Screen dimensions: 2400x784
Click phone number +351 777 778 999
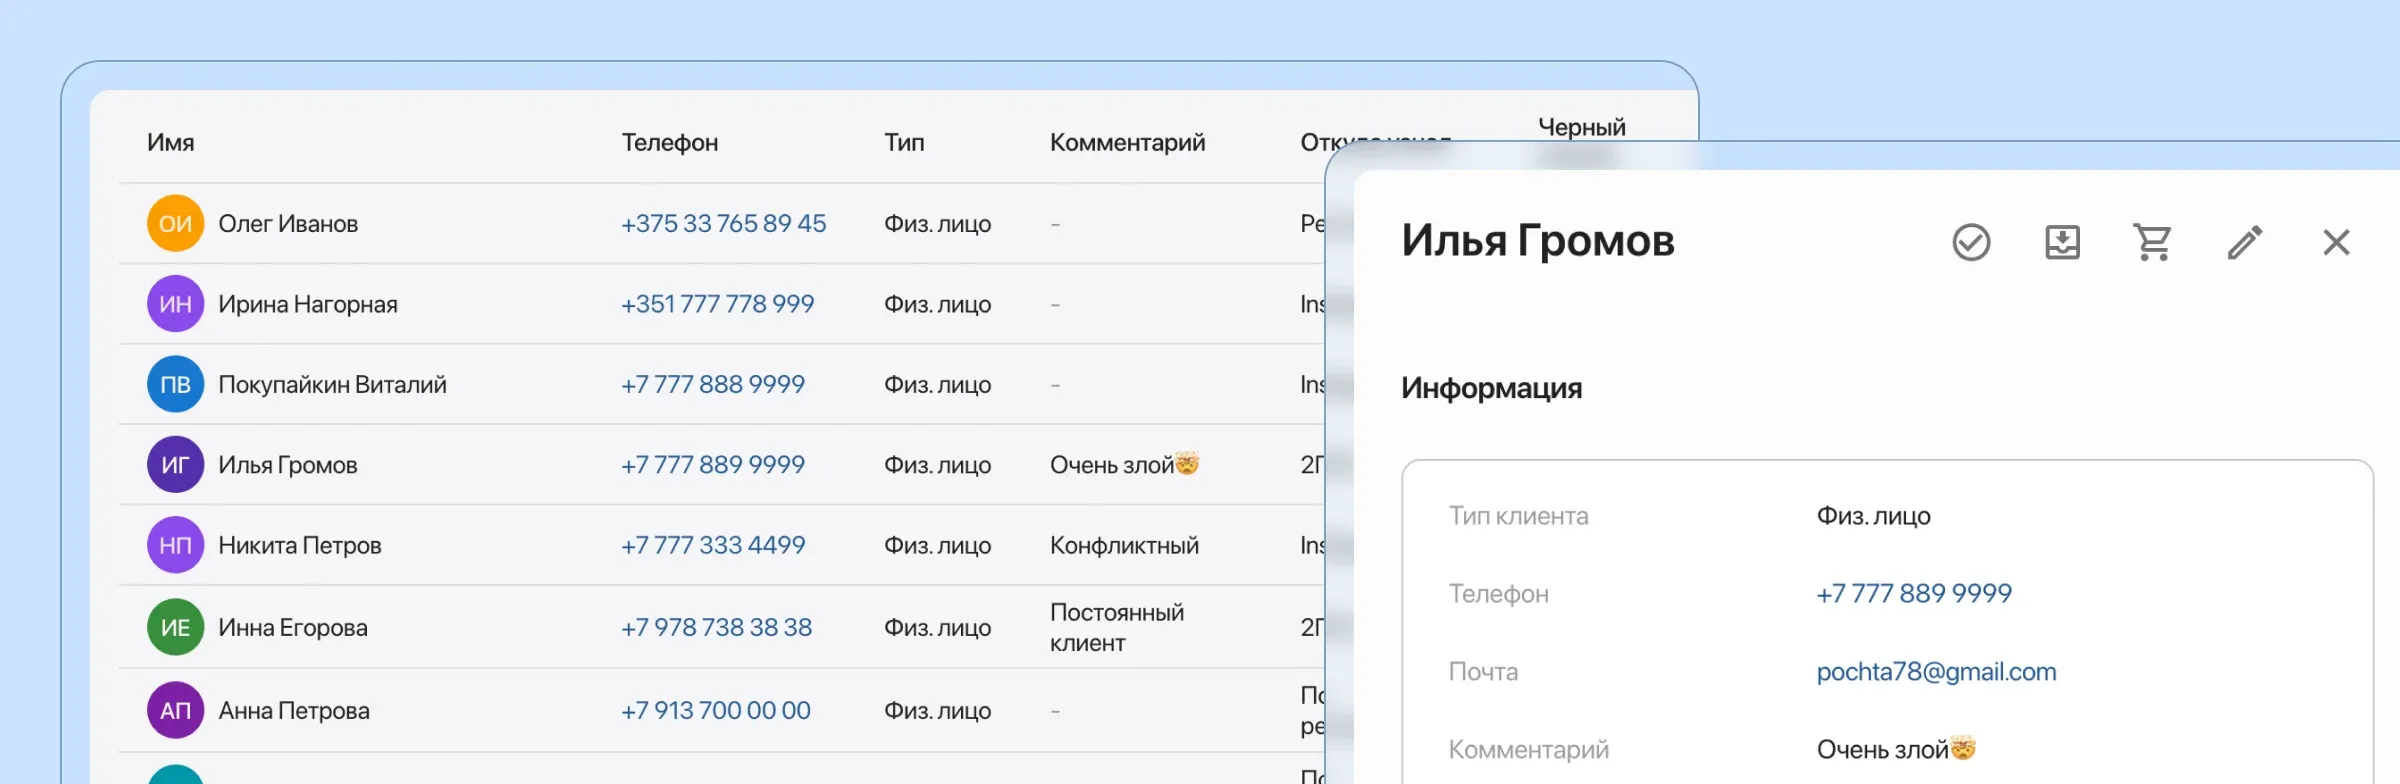(x=717, y=304)
